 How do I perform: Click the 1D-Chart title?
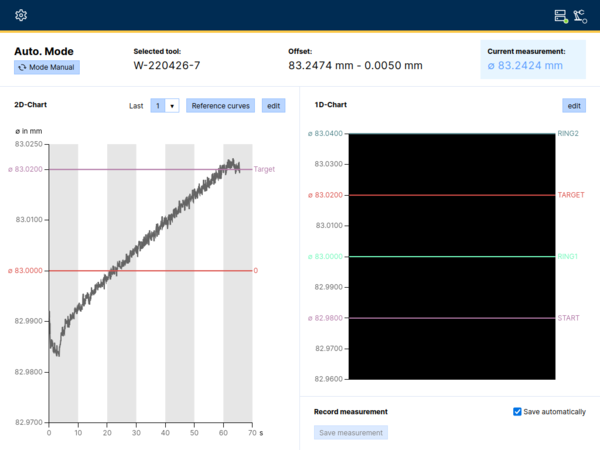tap(331, 105)
